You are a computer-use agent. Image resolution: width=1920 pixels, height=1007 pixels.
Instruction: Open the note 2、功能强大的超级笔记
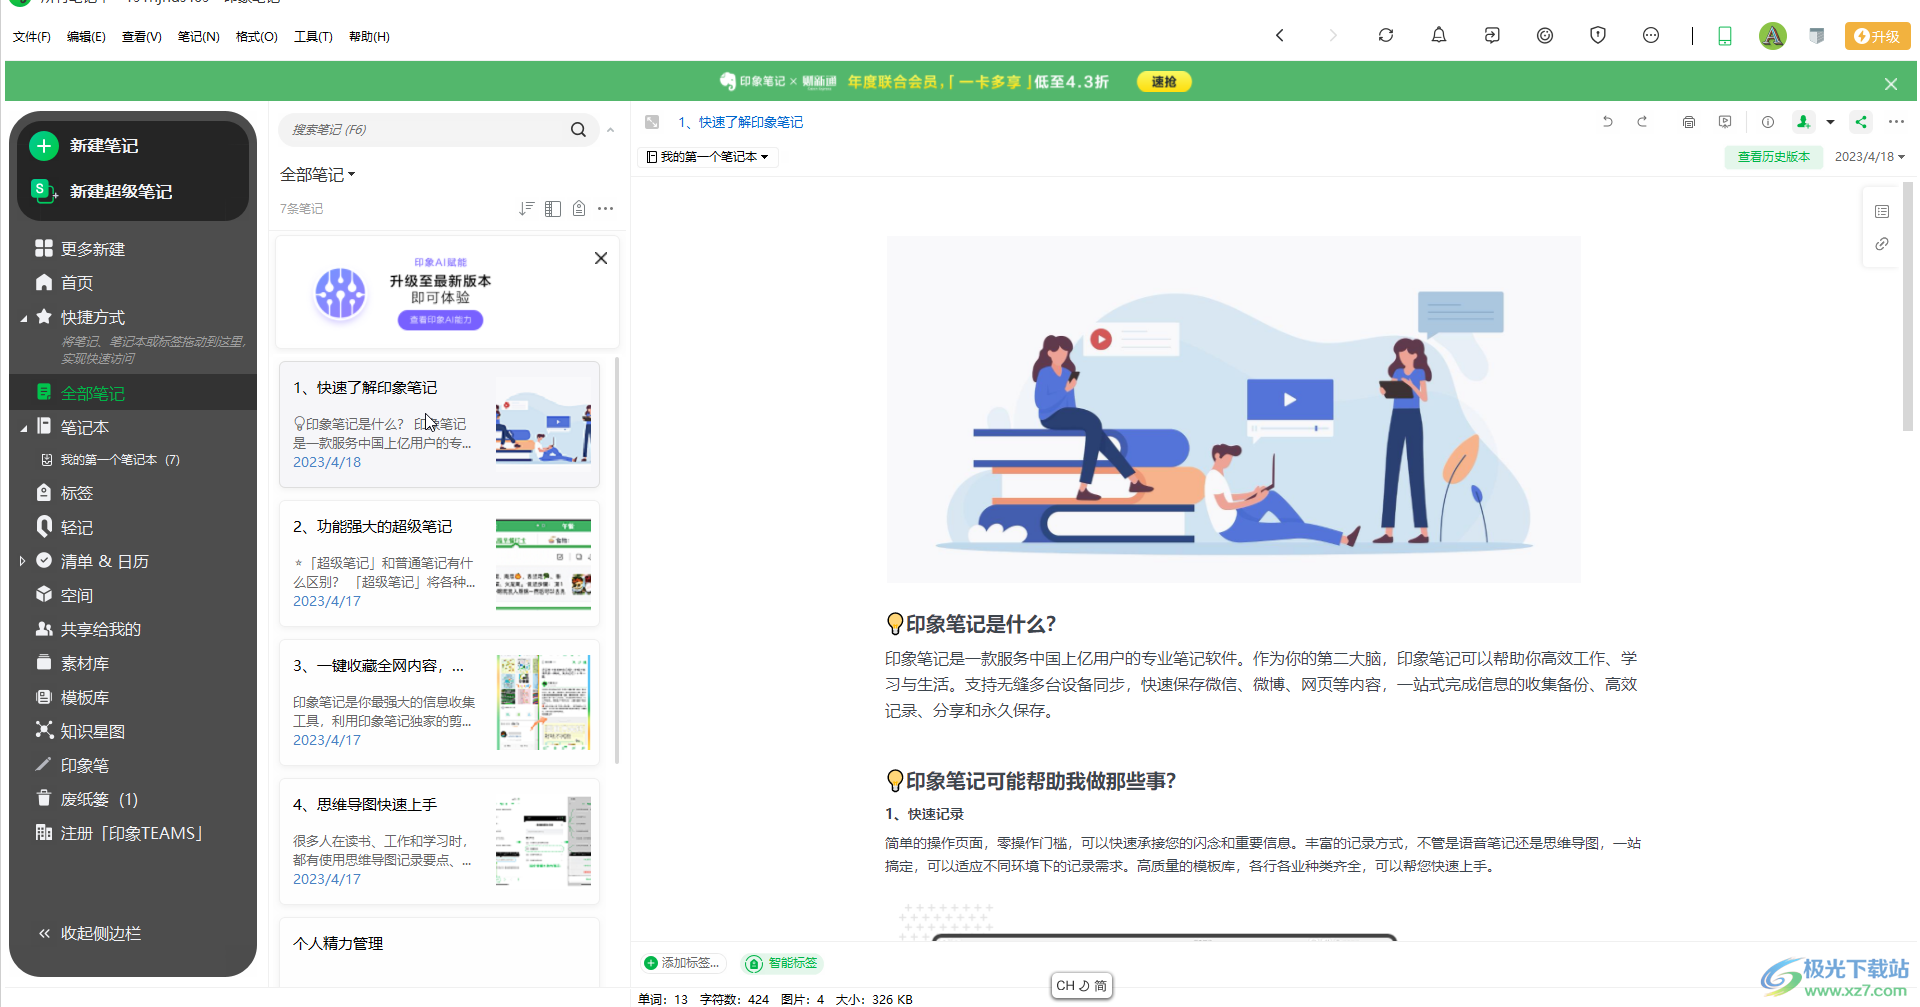click(x=439, y=563)
